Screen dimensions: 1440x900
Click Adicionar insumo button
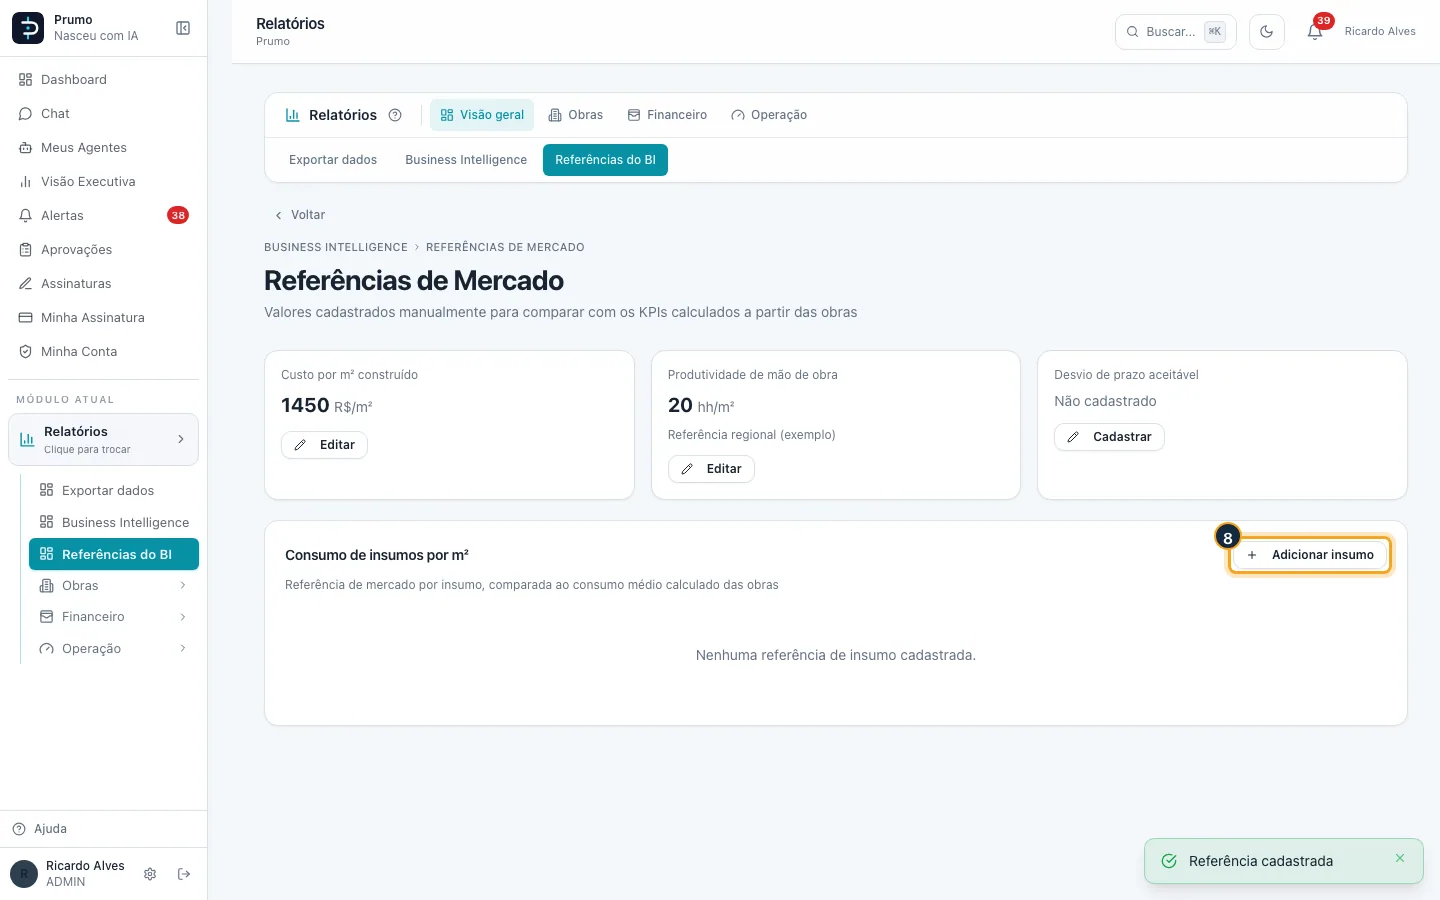pos(1310,555)
